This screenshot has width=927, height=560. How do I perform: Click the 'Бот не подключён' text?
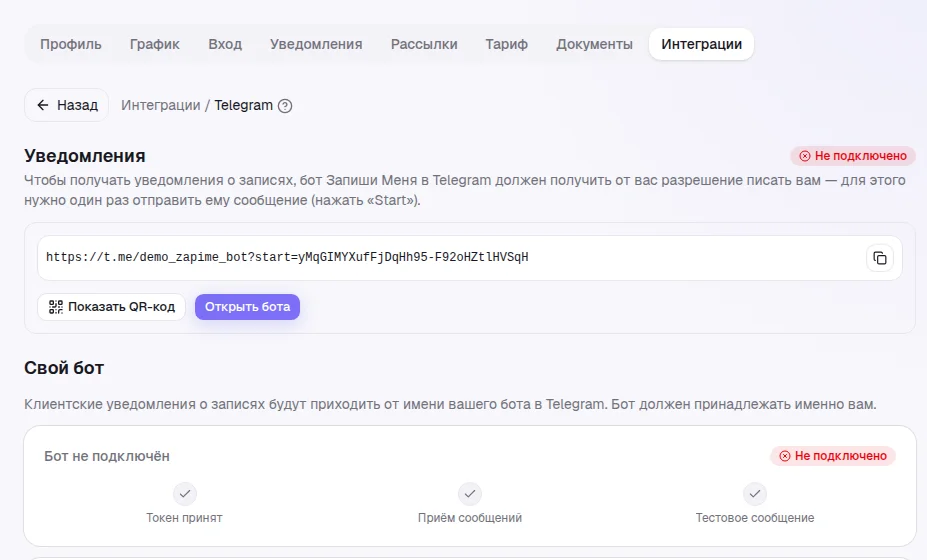click(x=107, y=457)
